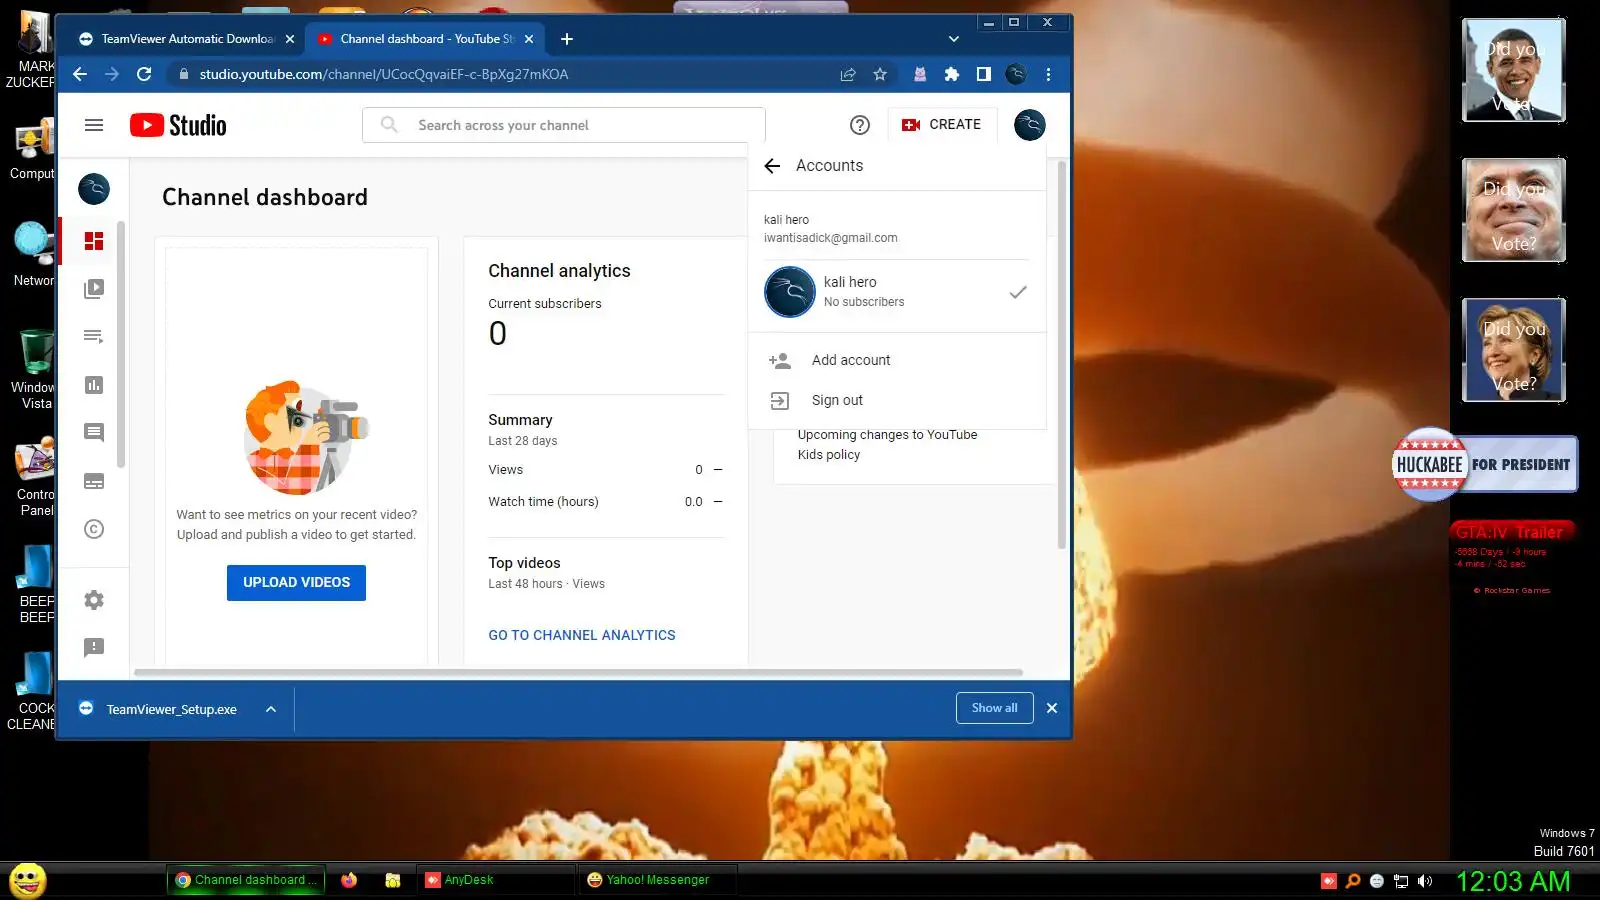Screen dimensions: 1600x900
Task: Click the share page icon in the address bar
Action: pyautogui.click(x=848, y=74)
